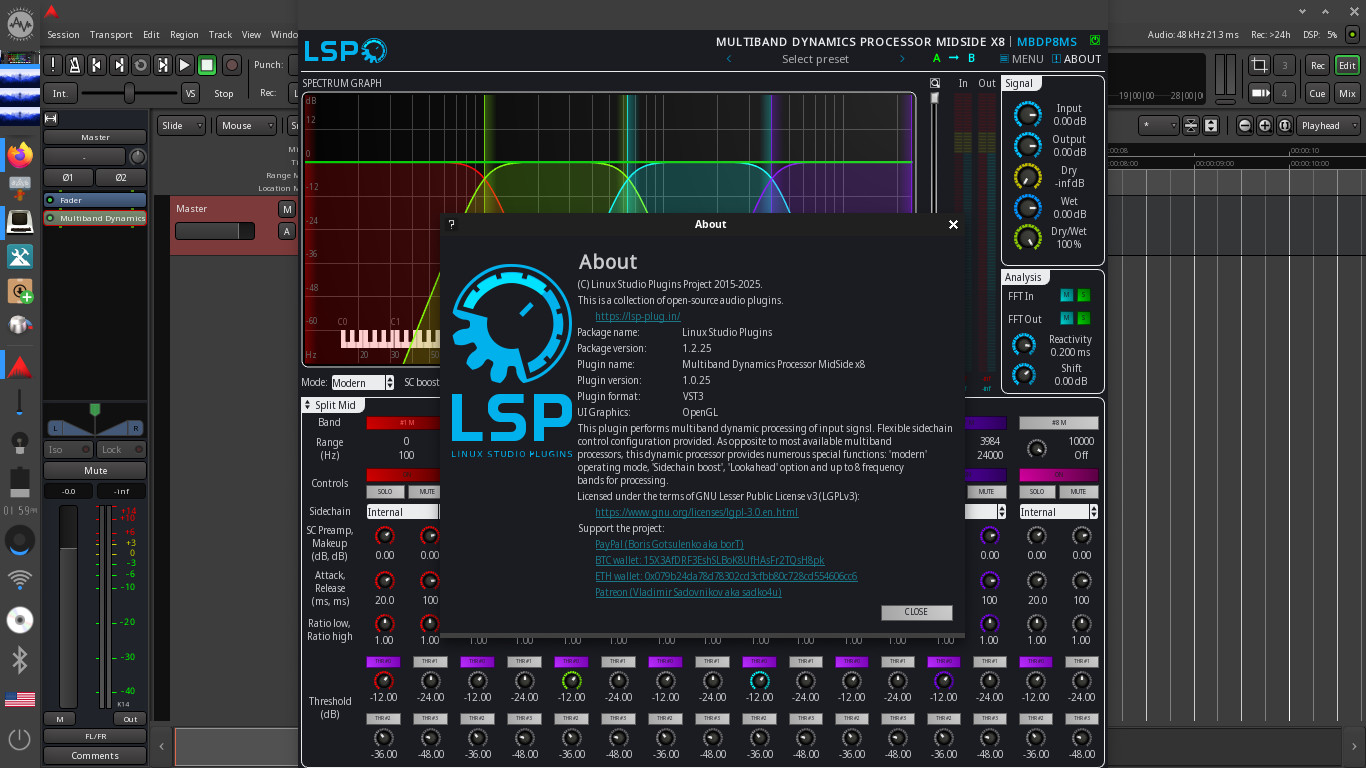The image size is (1366, 768).
Task: Open the Playhead zoom focus dropdown
Action: (1328, 126)
